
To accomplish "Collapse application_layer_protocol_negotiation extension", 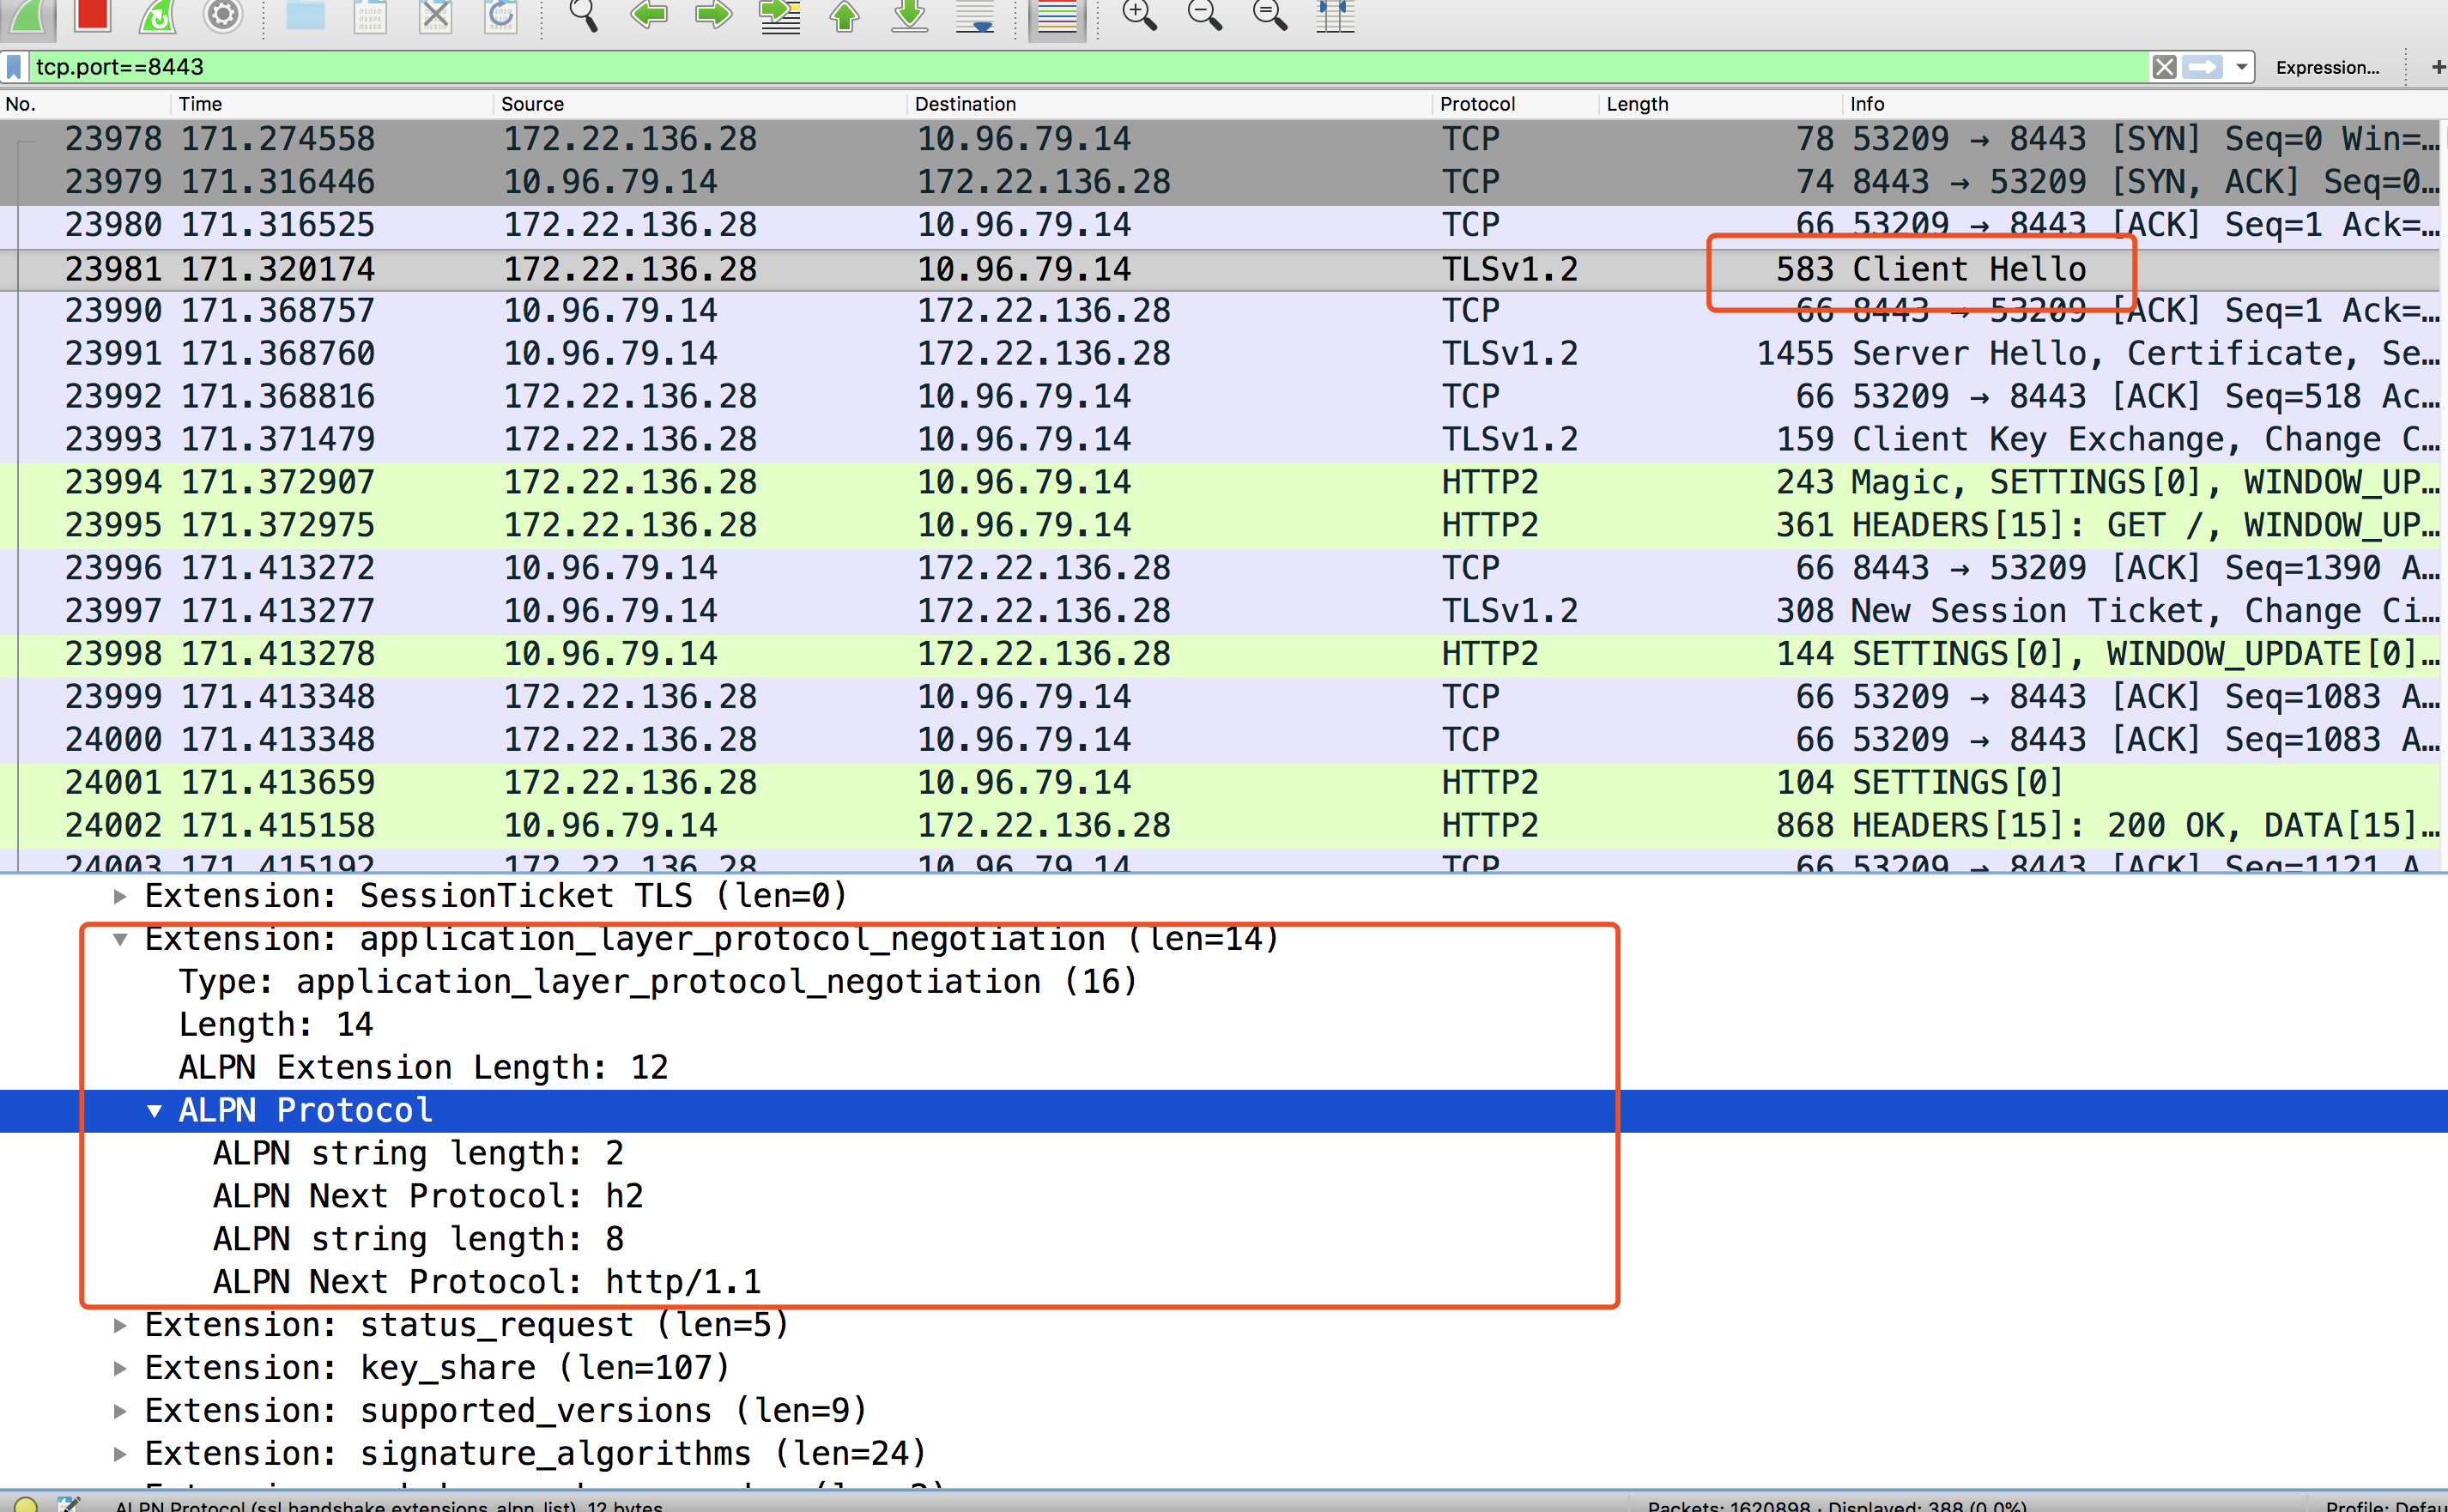I will [120, 940].
